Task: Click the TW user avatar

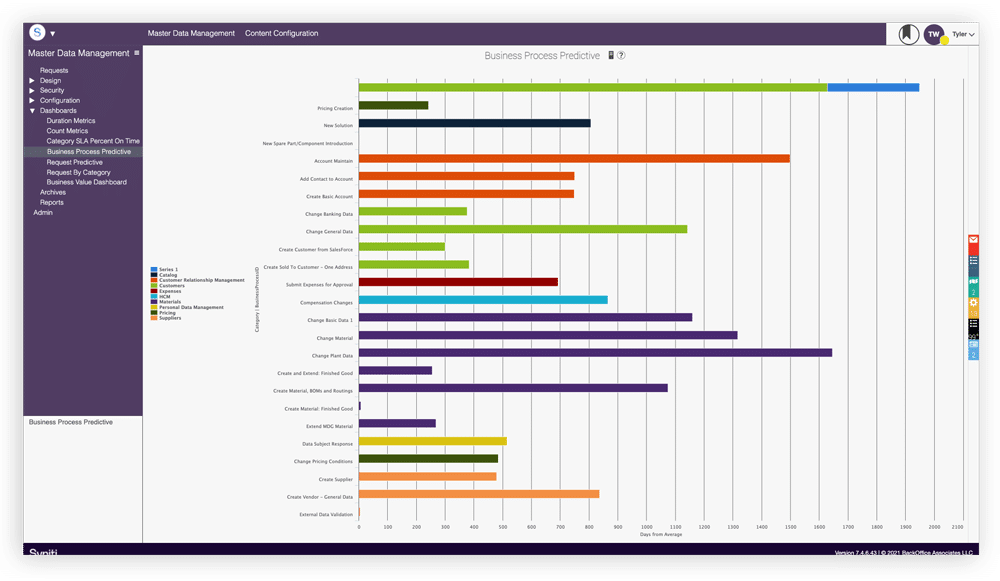Action: pyautogui.click(x=934, y=34)
